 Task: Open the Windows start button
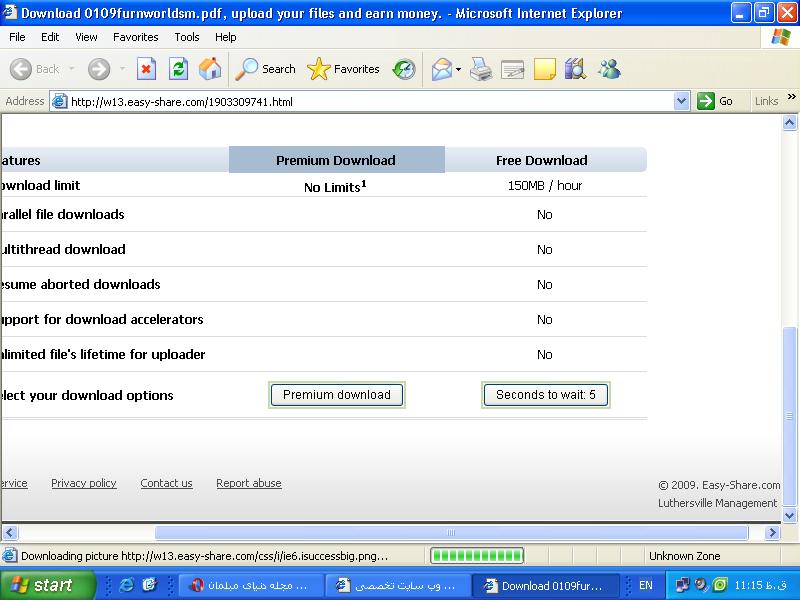point(47,585)
